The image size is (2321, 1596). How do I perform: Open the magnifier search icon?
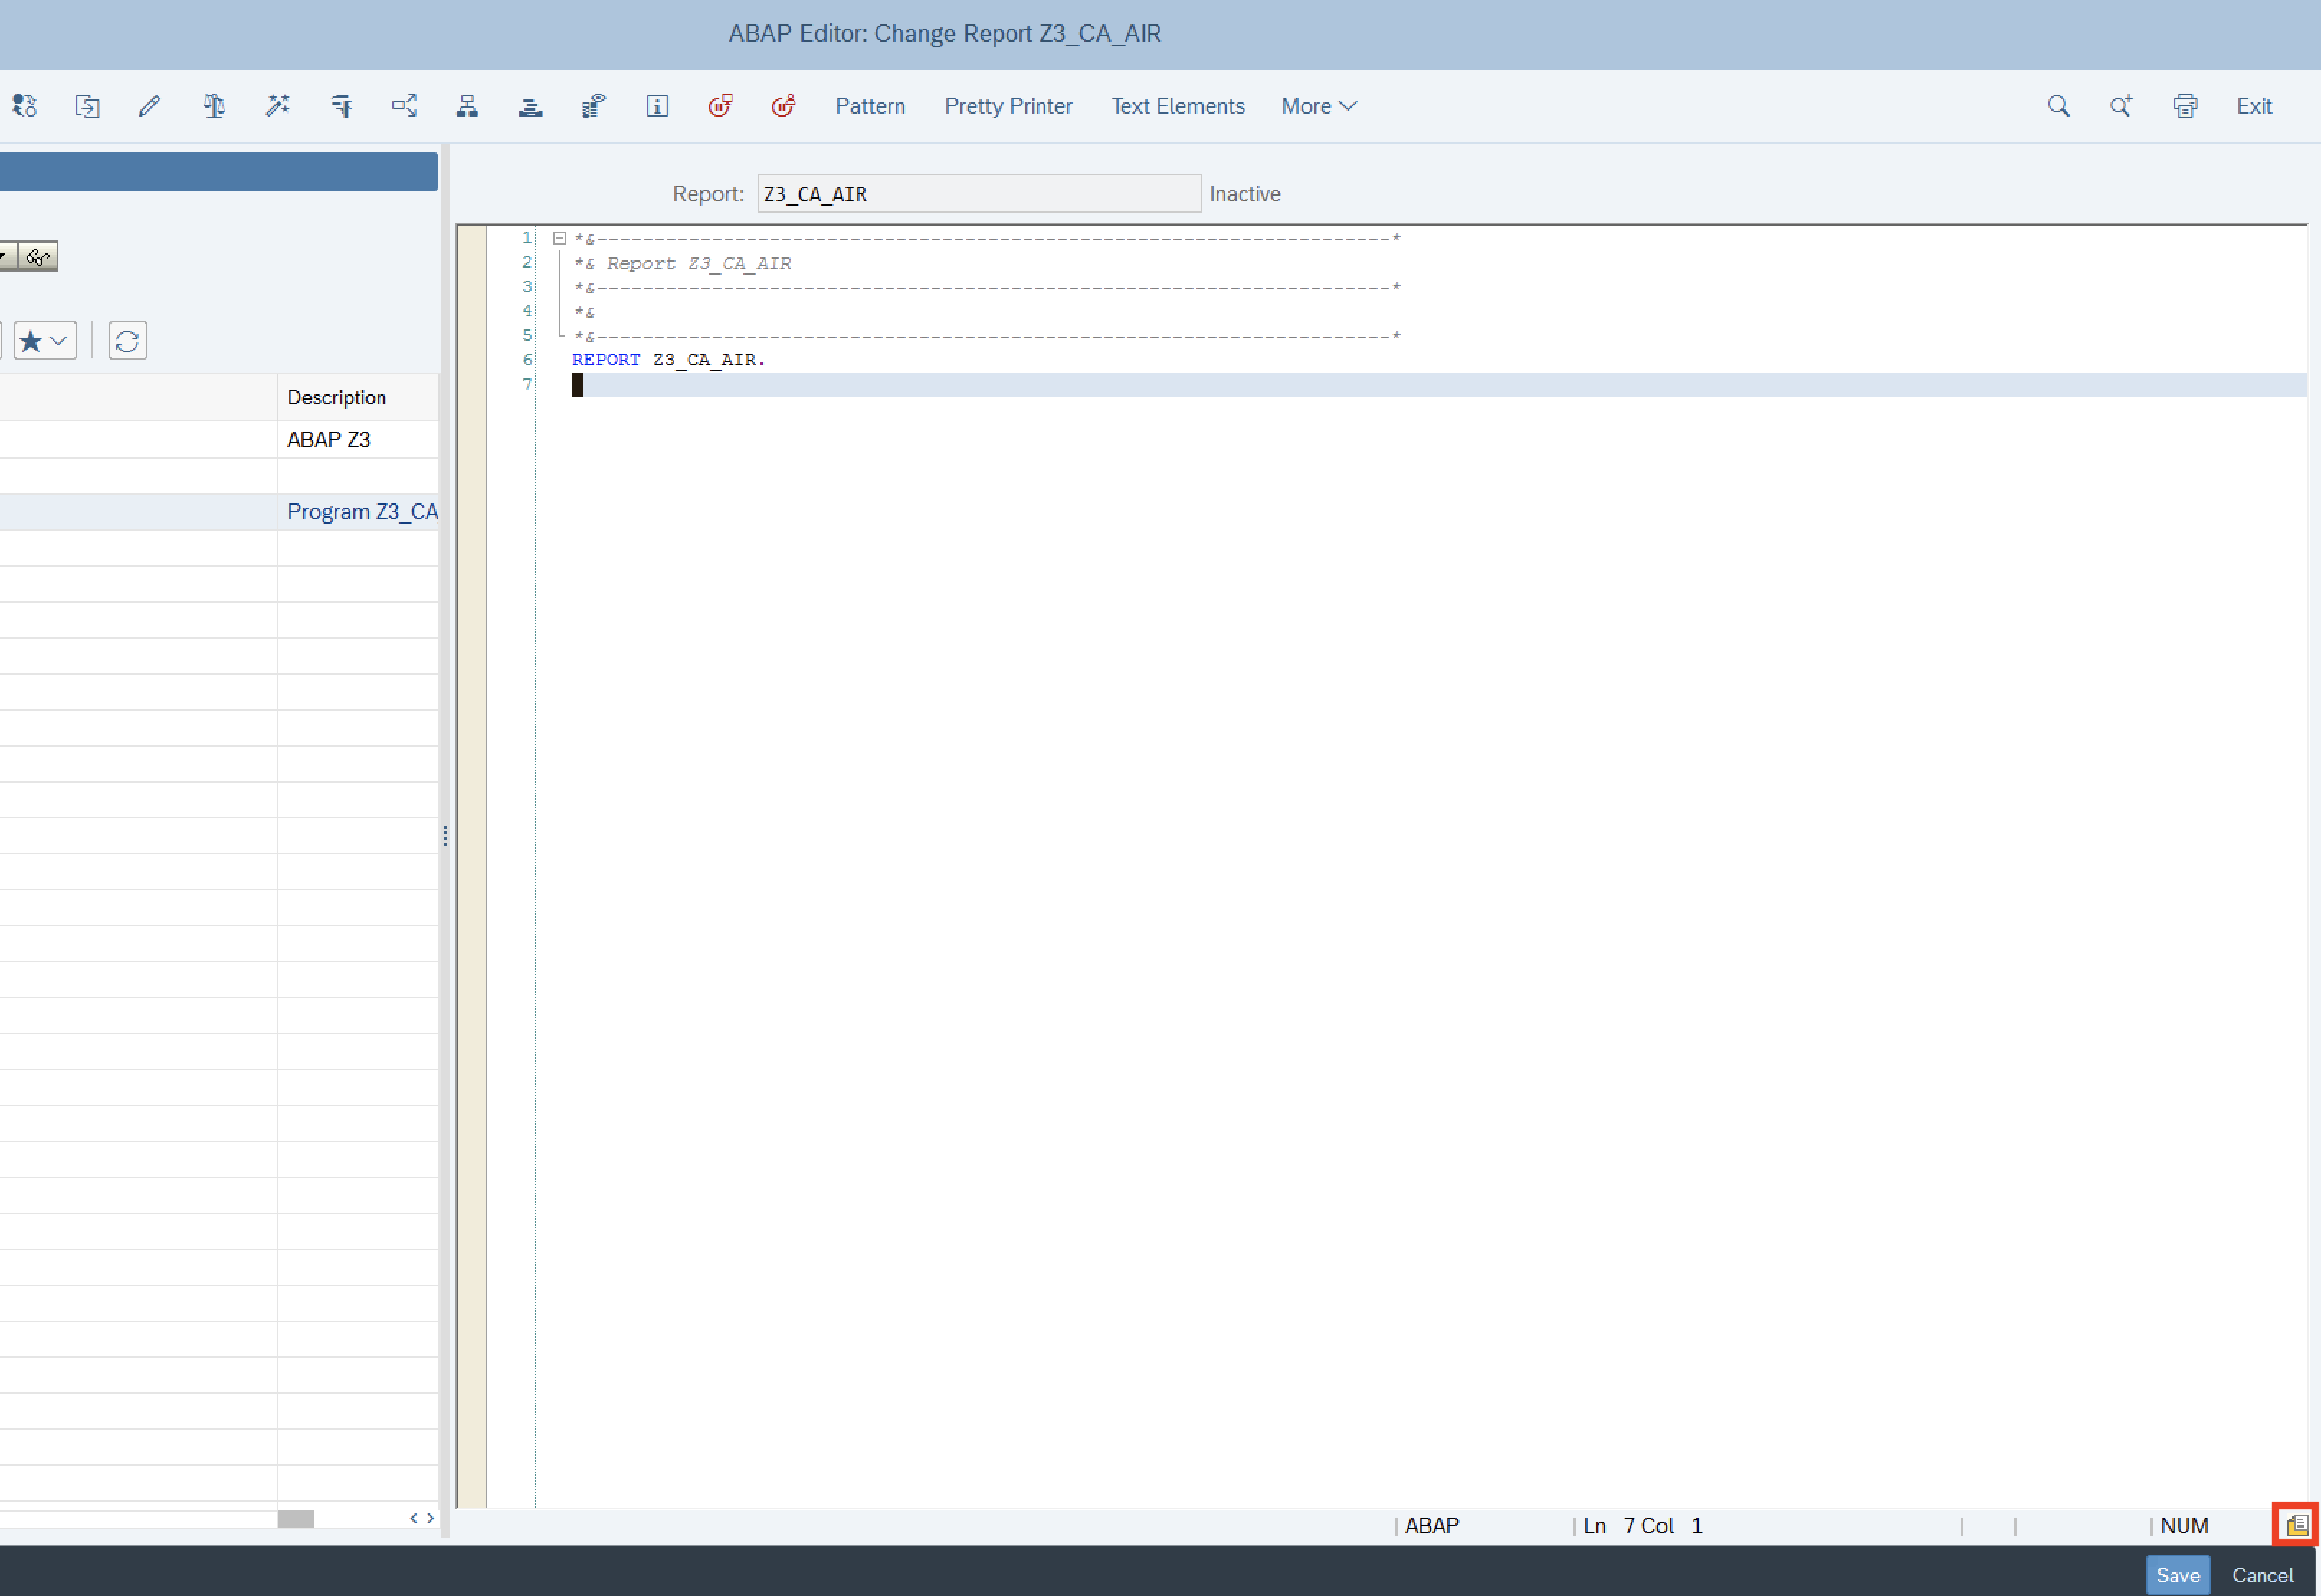coord(2058,106)
